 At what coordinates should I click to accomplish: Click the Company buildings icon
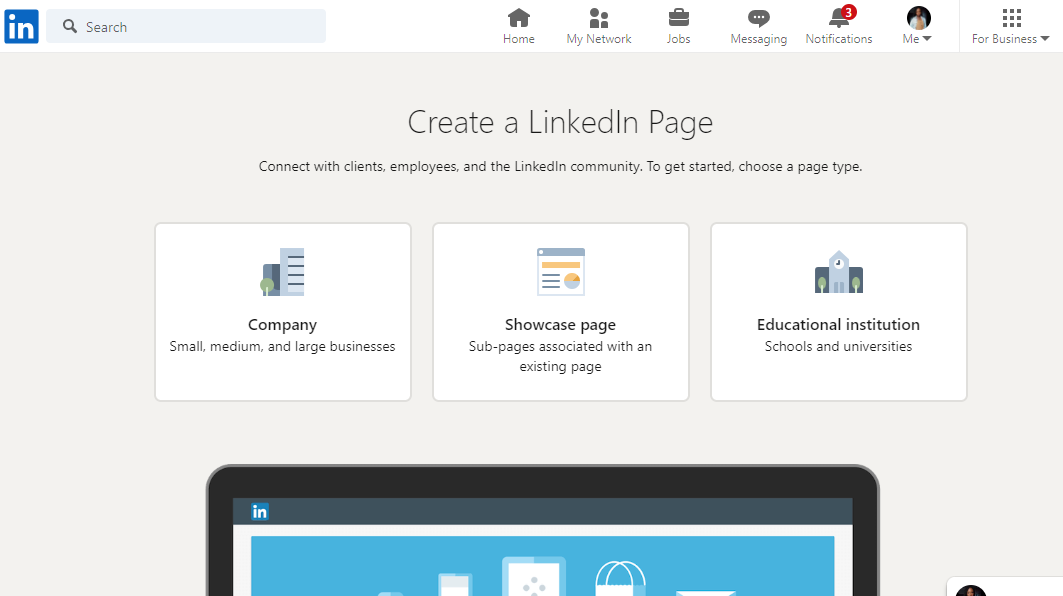pos(282,270)
